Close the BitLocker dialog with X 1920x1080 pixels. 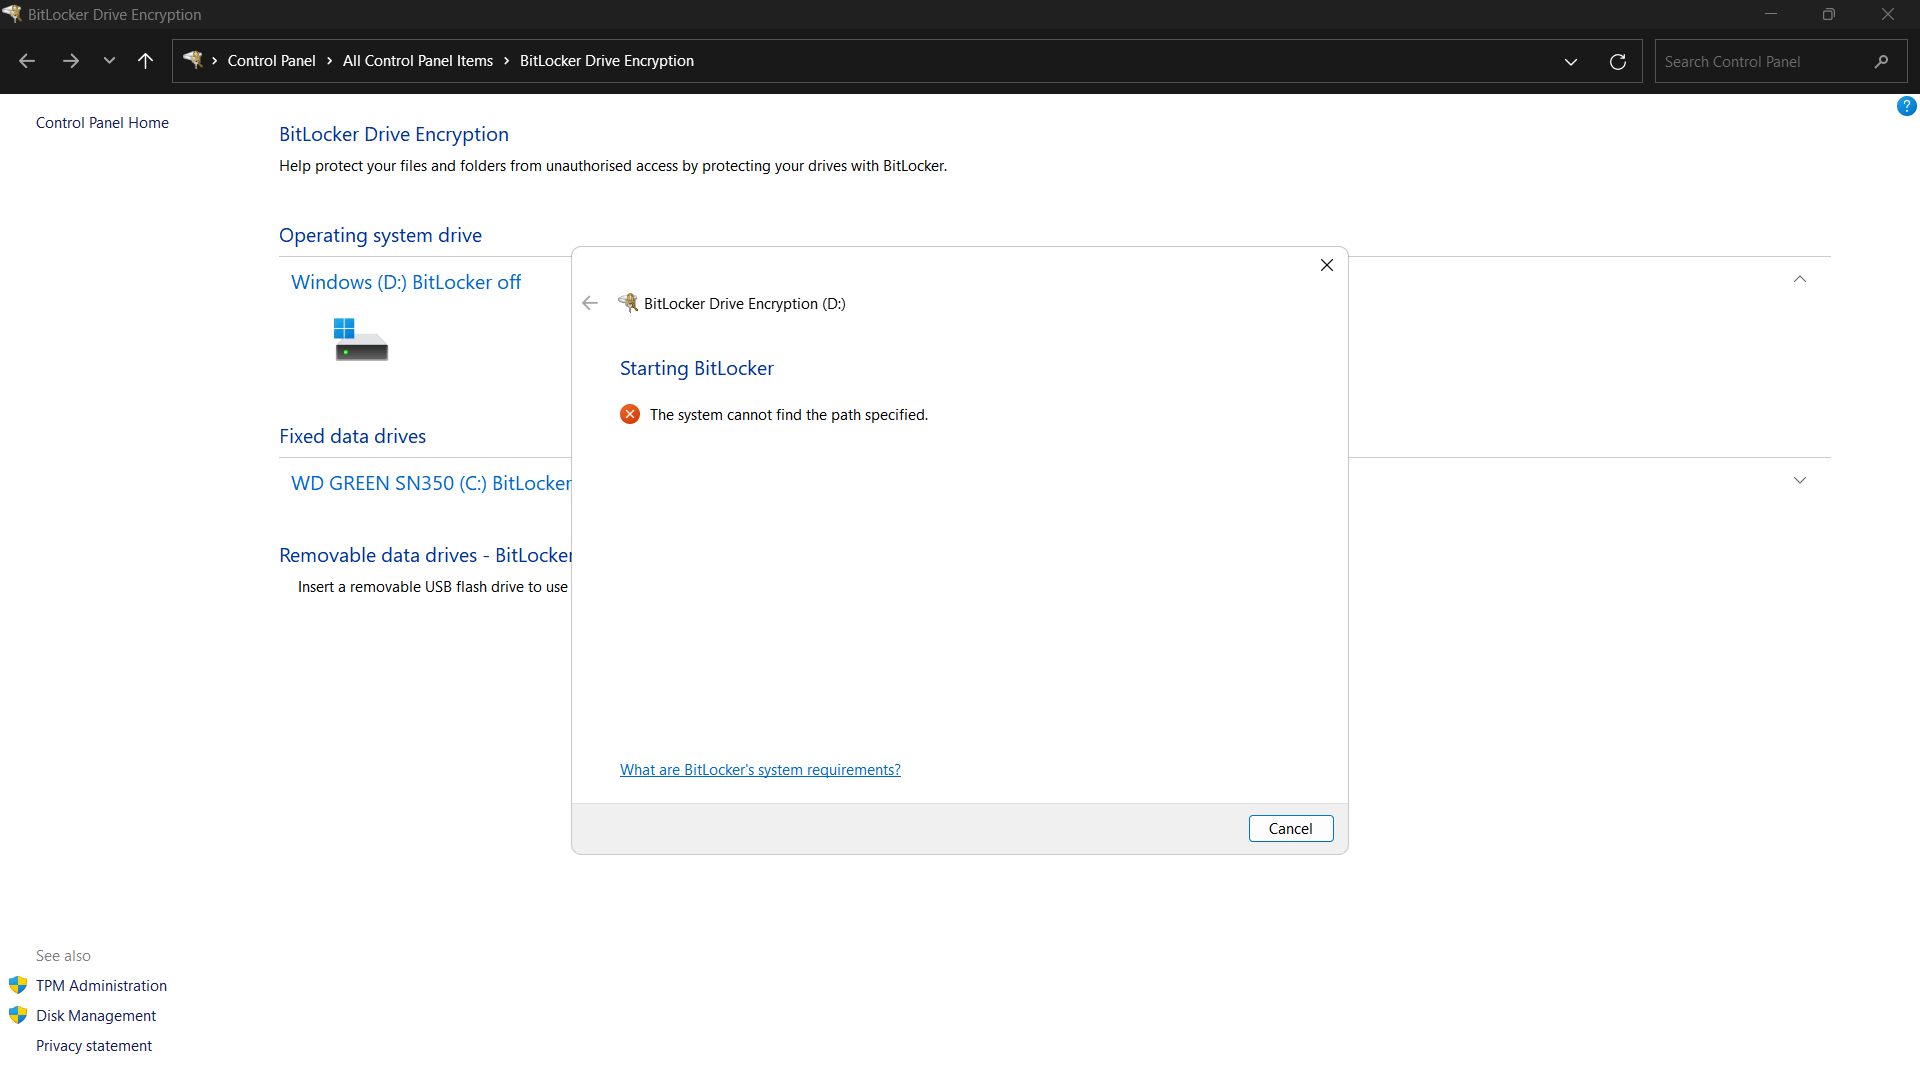(x=1326, y=265)
